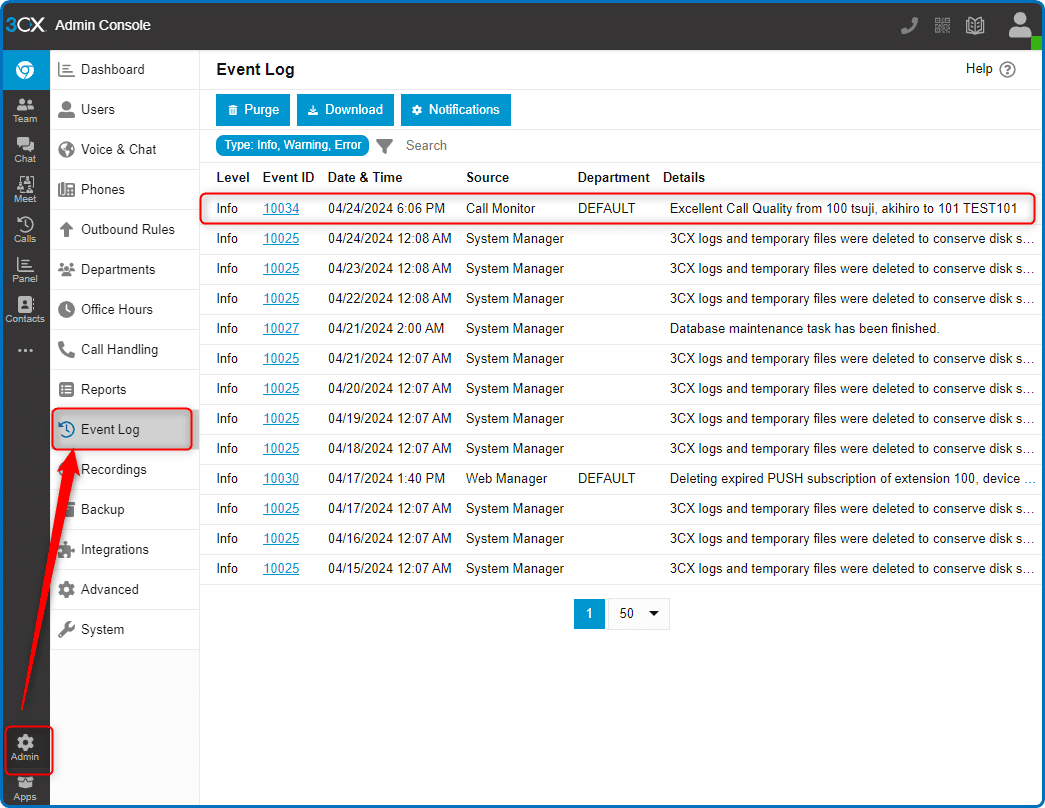
Task: Select Event Log menu item
Action: (123, 429)
